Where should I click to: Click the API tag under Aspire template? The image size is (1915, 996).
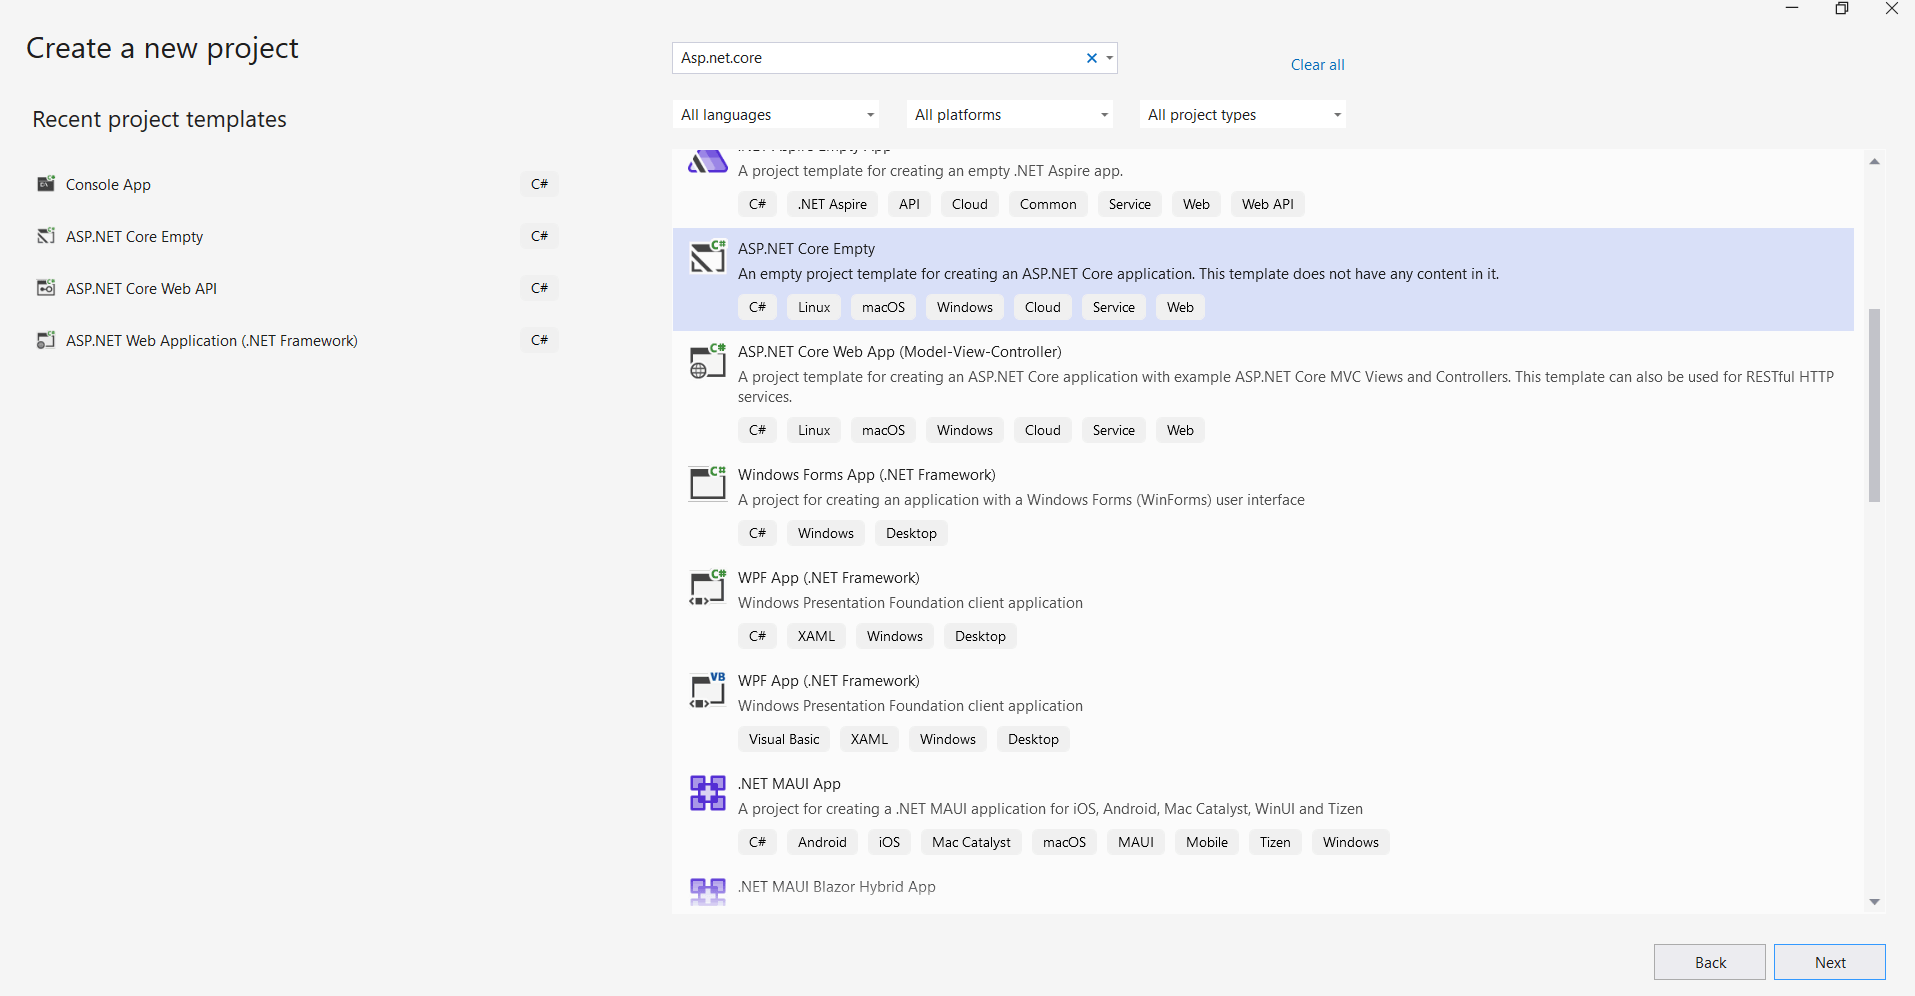909,204
